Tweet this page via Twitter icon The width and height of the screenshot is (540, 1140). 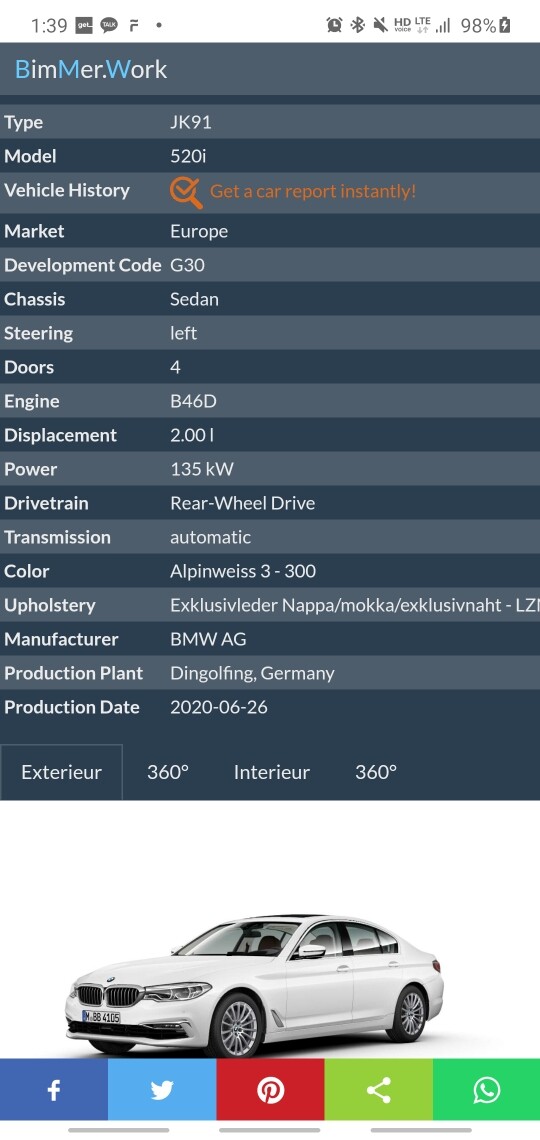click(162, 1089)
